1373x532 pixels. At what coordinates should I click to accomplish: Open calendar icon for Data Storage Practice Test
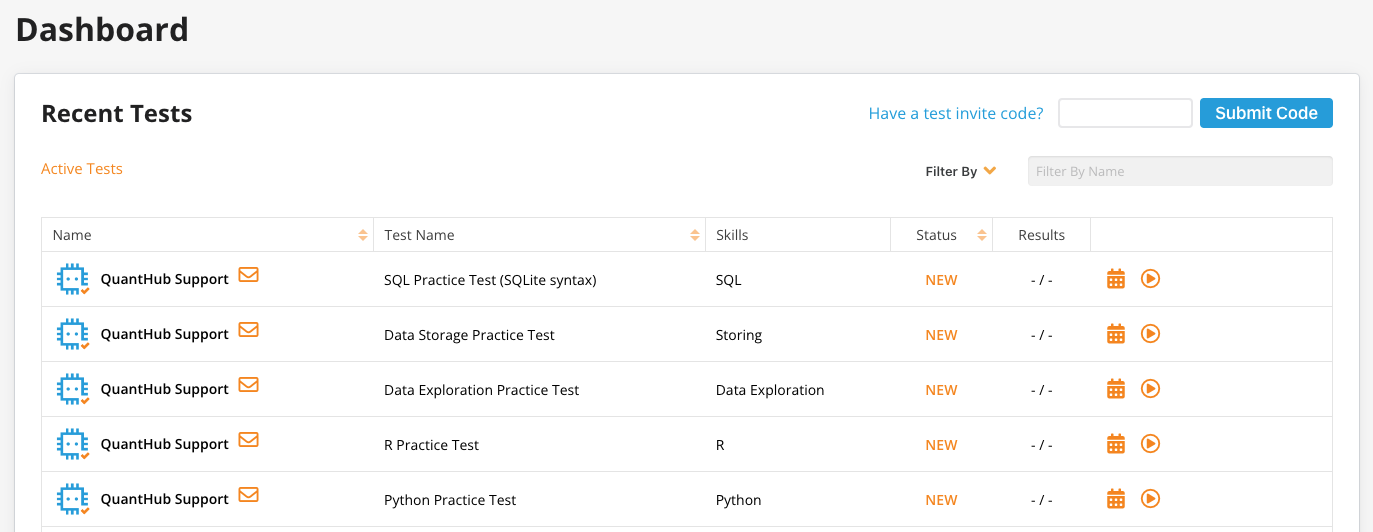(x=1116, y=334)
